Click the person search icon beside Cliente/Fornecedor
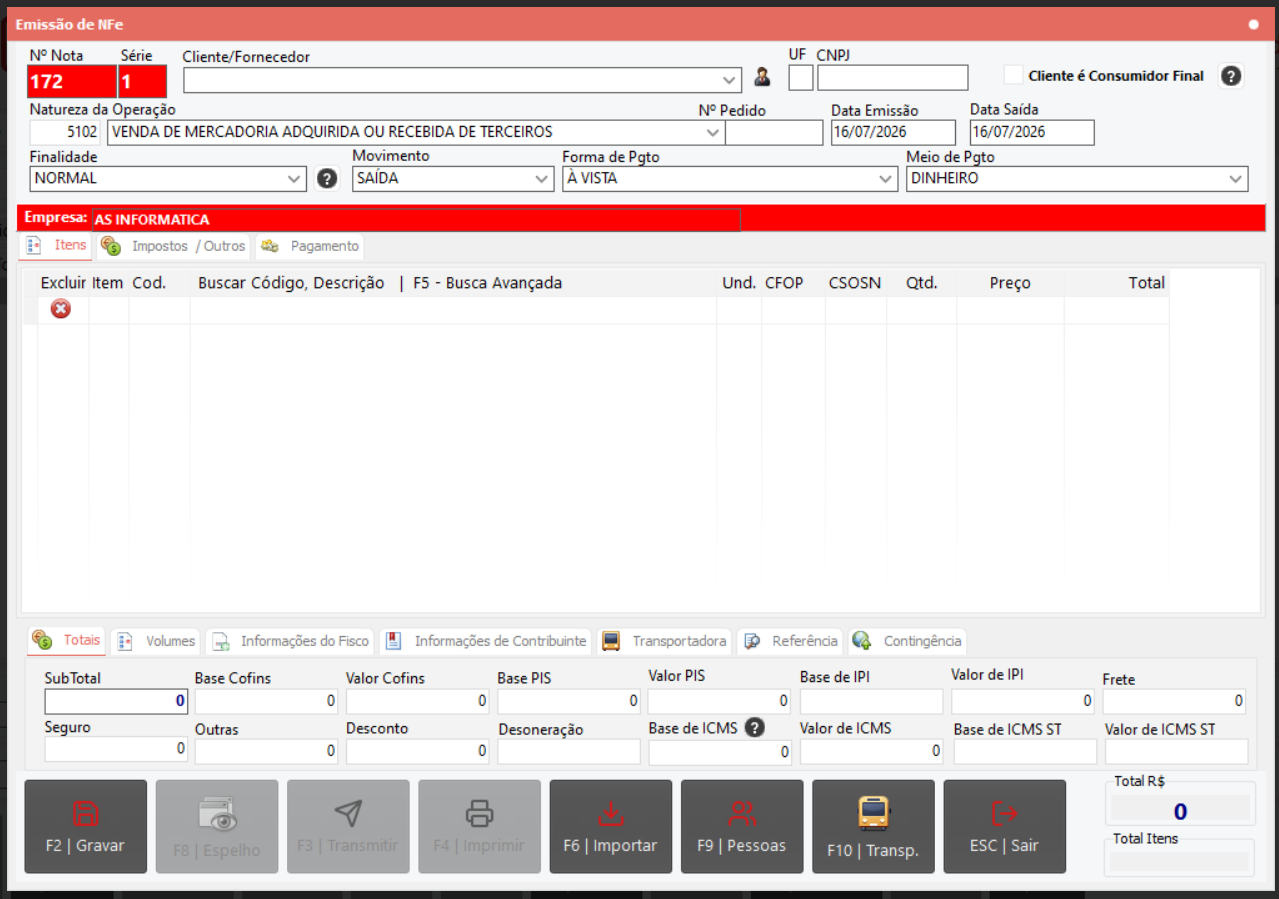The image size is (1279, 899). pos(762,77)
